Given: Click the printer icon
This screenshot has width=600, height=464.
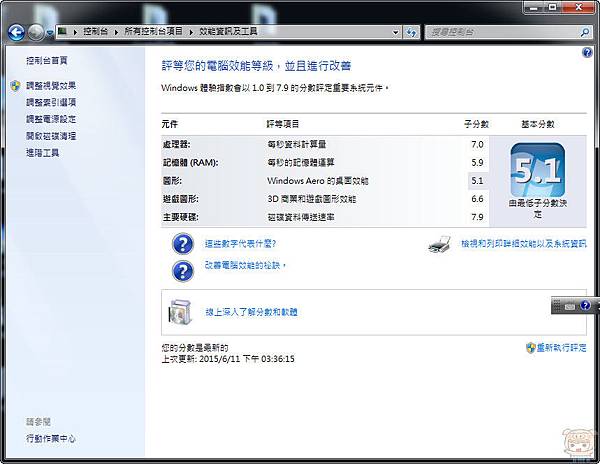Looking at the screenshot, I should pyautogui.click(x=439, y=245).
